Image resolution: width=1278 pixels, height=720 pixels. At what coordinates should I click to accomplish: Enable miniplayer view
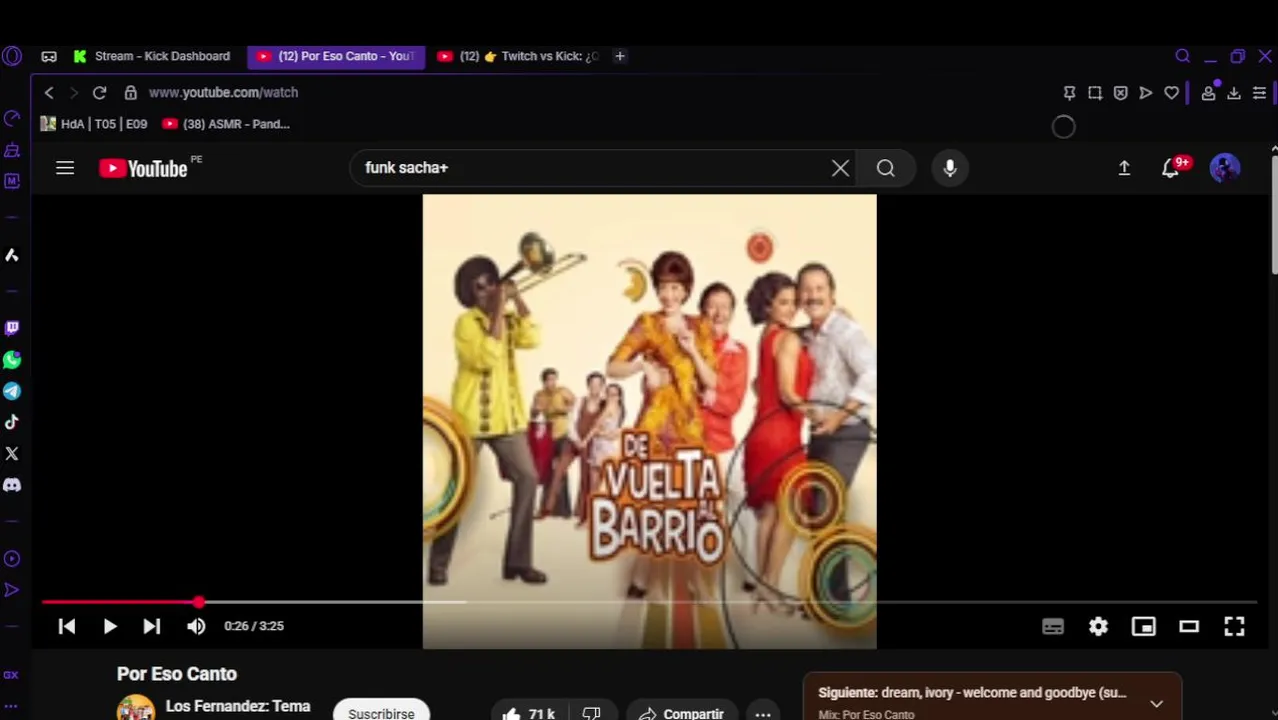tap(1143, 626)
